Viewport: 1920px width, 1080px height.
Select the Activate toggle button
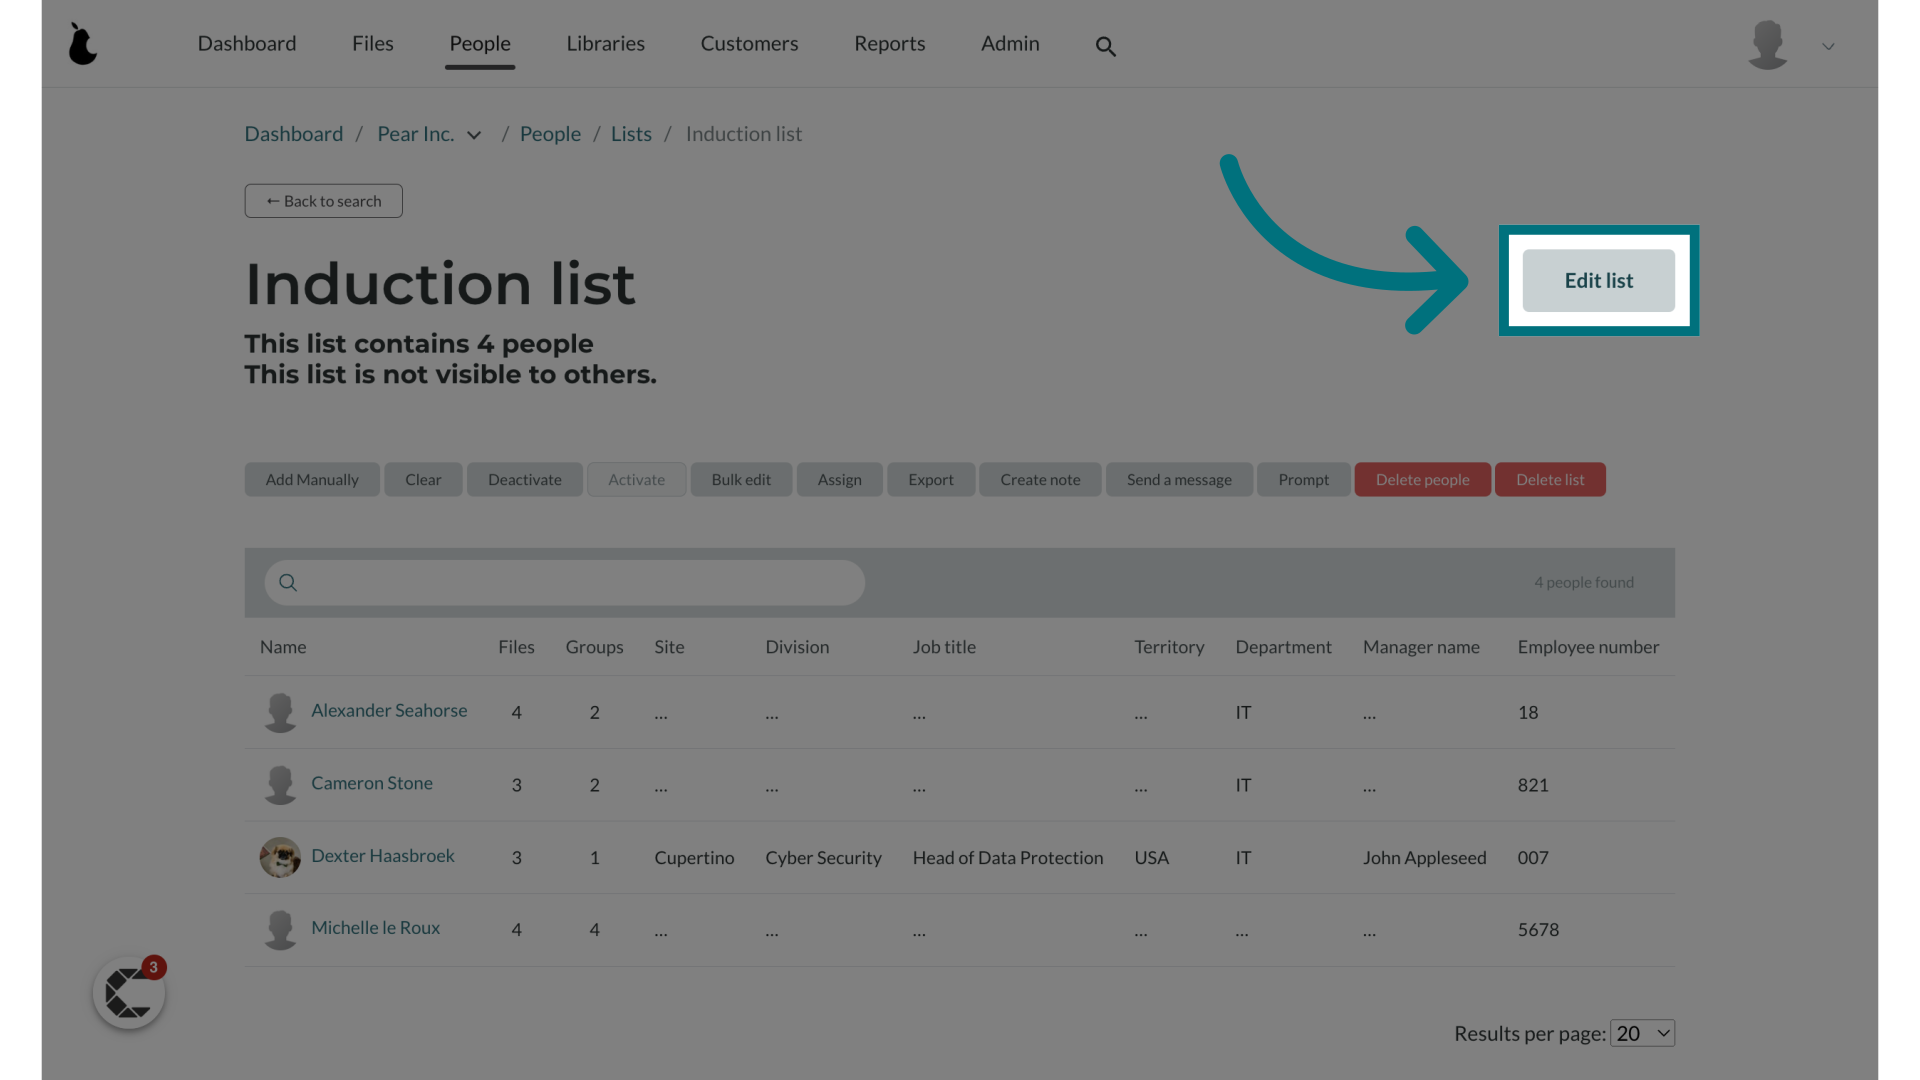(x=636, y=479)
